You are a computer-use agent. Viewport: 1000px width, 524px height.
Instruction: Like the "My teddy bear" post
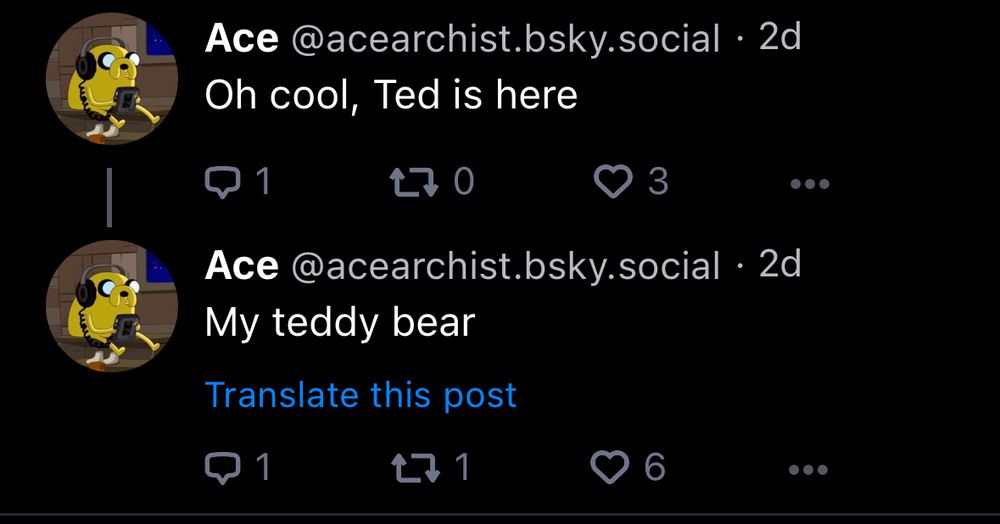pyautogui.click(x=609, y=467)
